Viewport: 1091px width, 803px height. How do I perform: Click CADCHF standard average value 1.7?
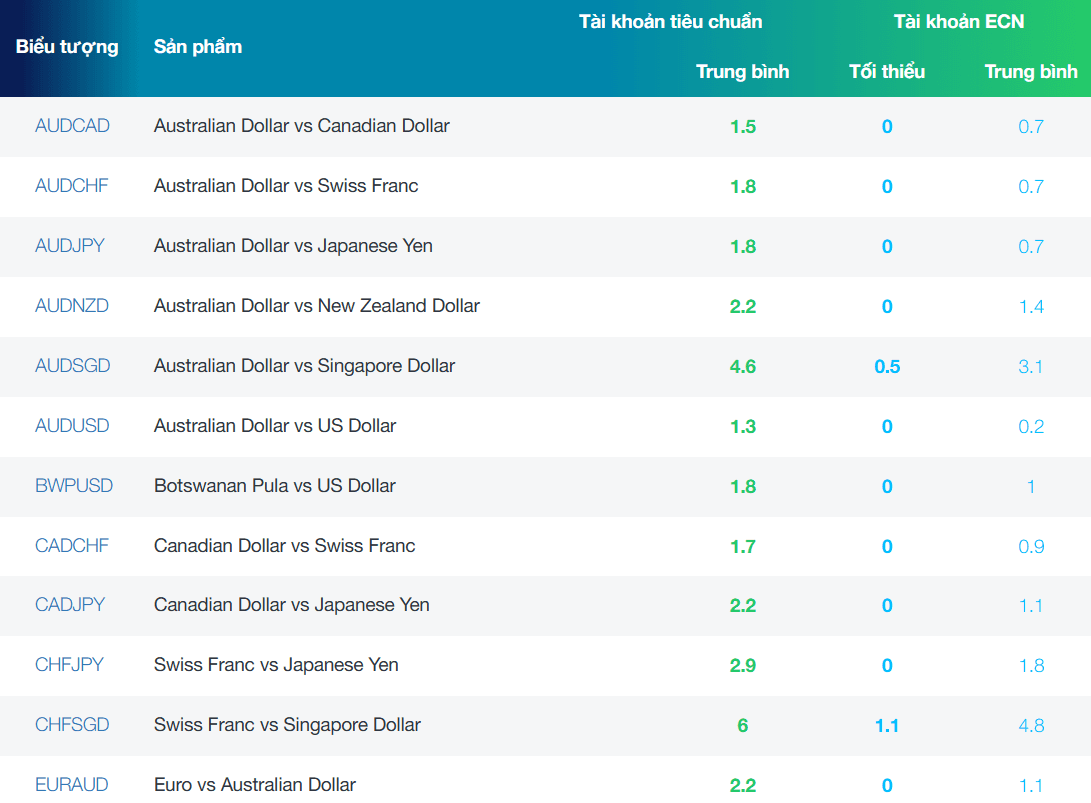(x=742, y=546)
